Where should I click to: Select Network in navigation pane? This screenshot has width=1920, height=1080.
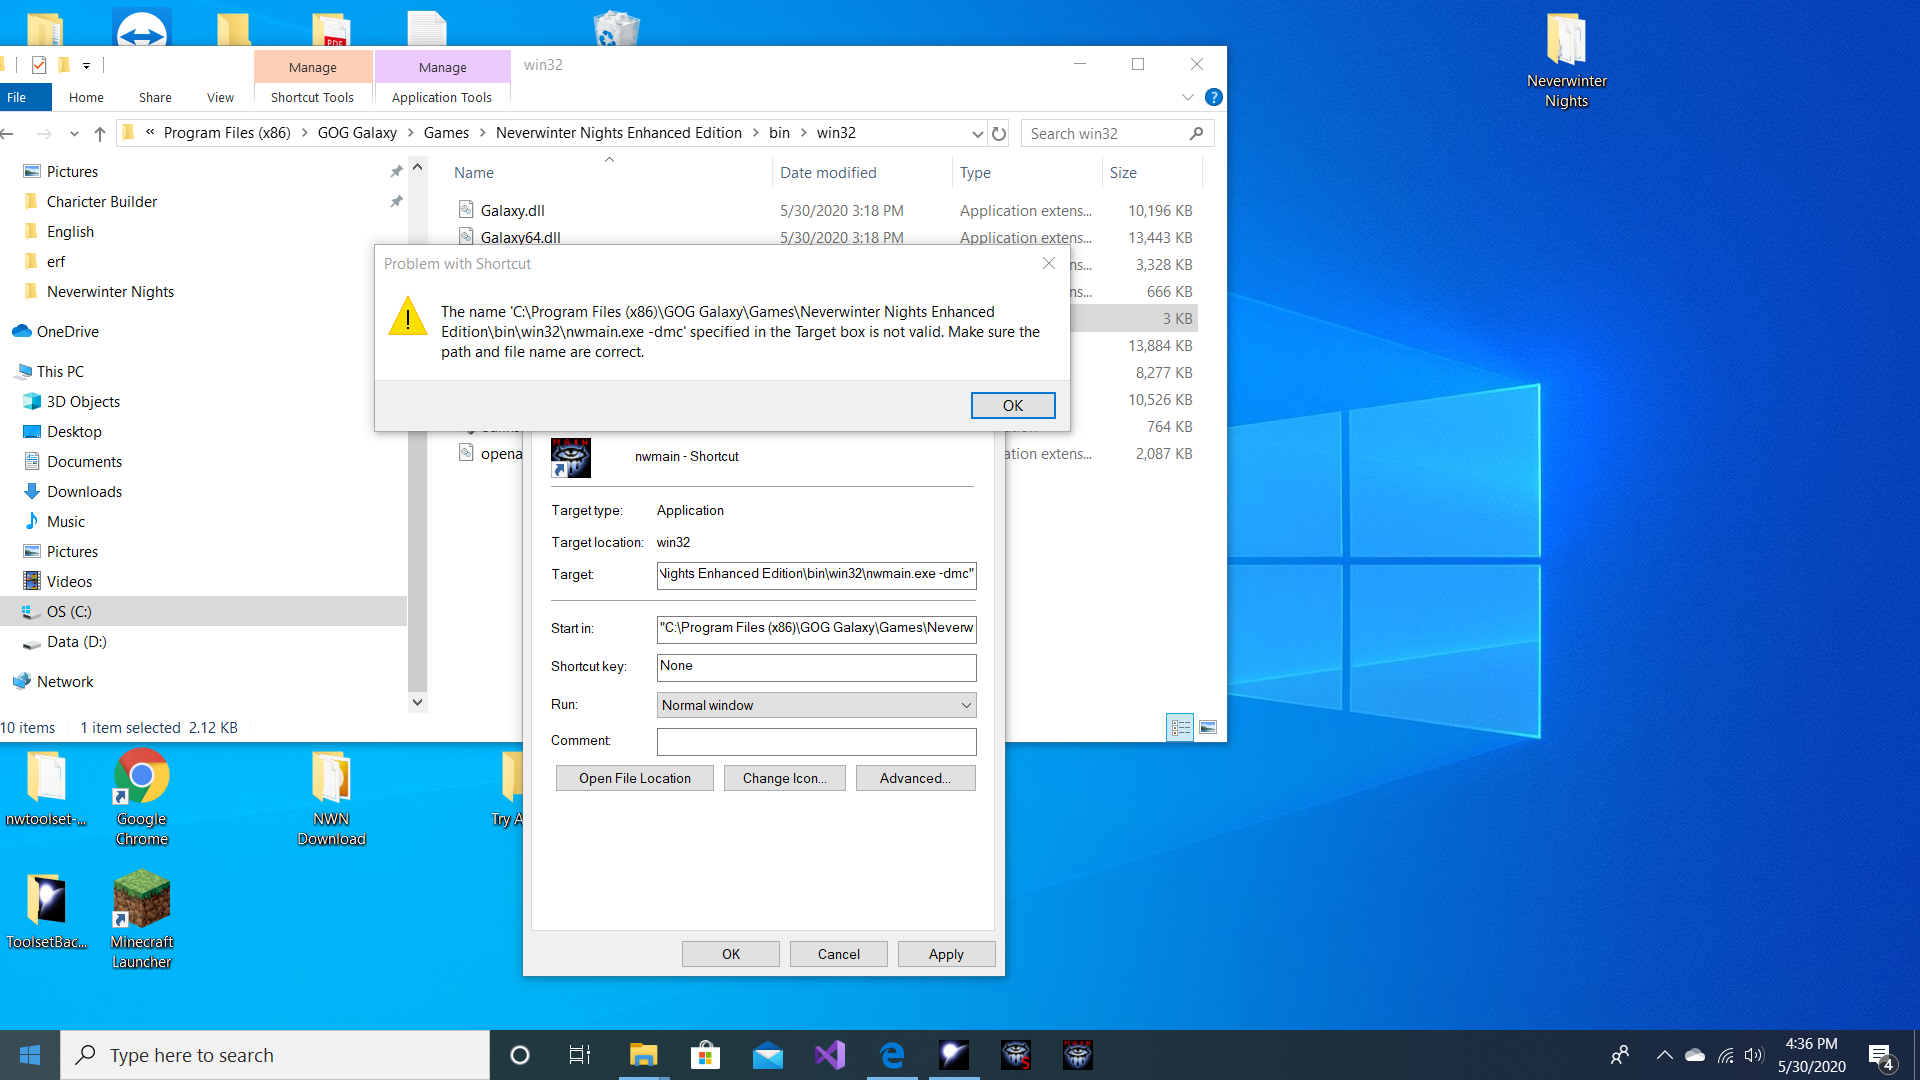click(65, 681)
